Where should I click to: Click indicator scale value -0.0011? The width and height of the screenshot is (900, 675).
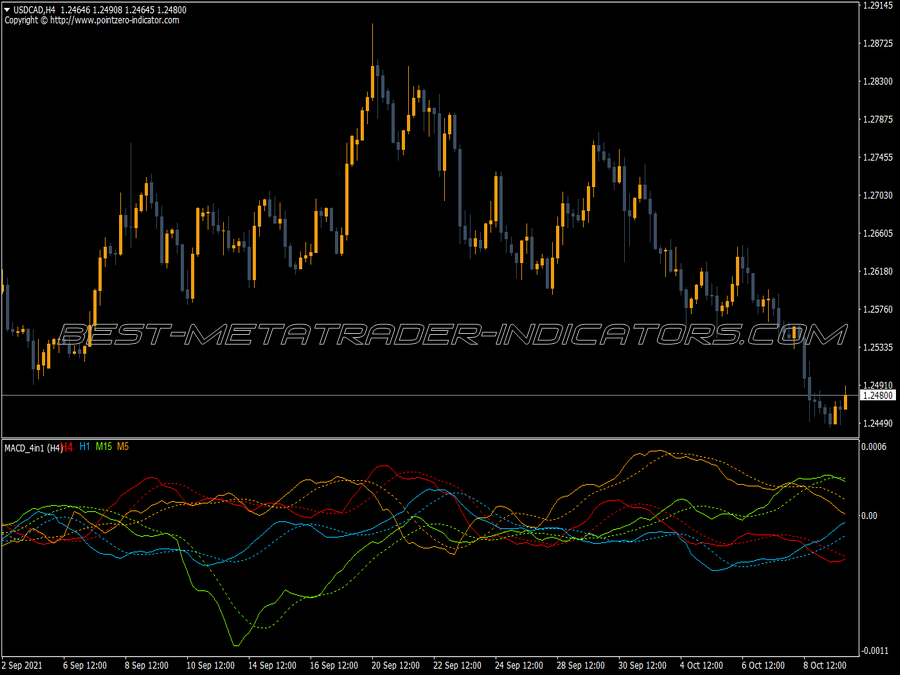click(x=875, y=650)
